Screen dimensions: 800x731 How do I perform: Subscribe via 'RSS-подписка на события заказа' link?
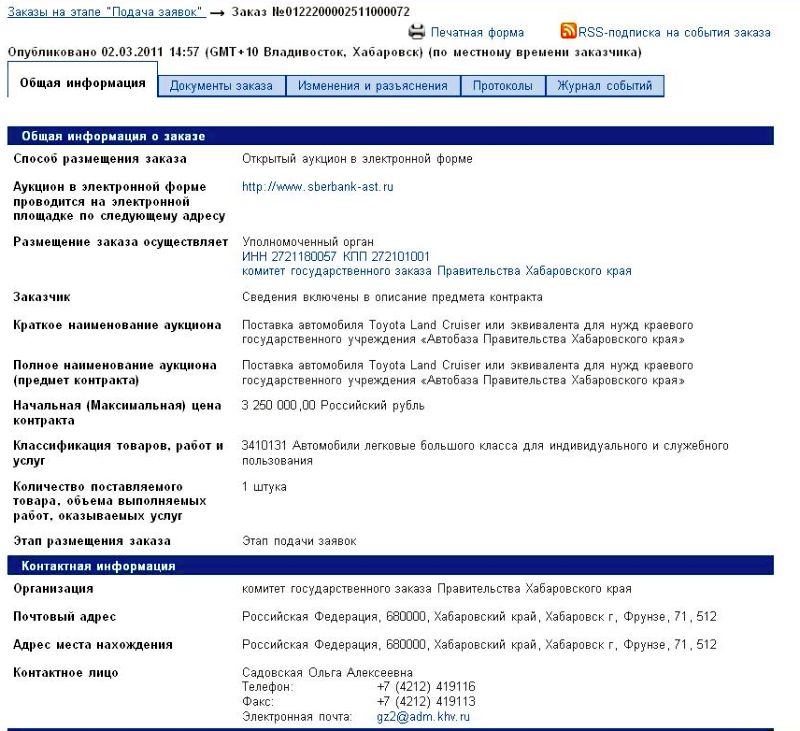pos(675,32)
